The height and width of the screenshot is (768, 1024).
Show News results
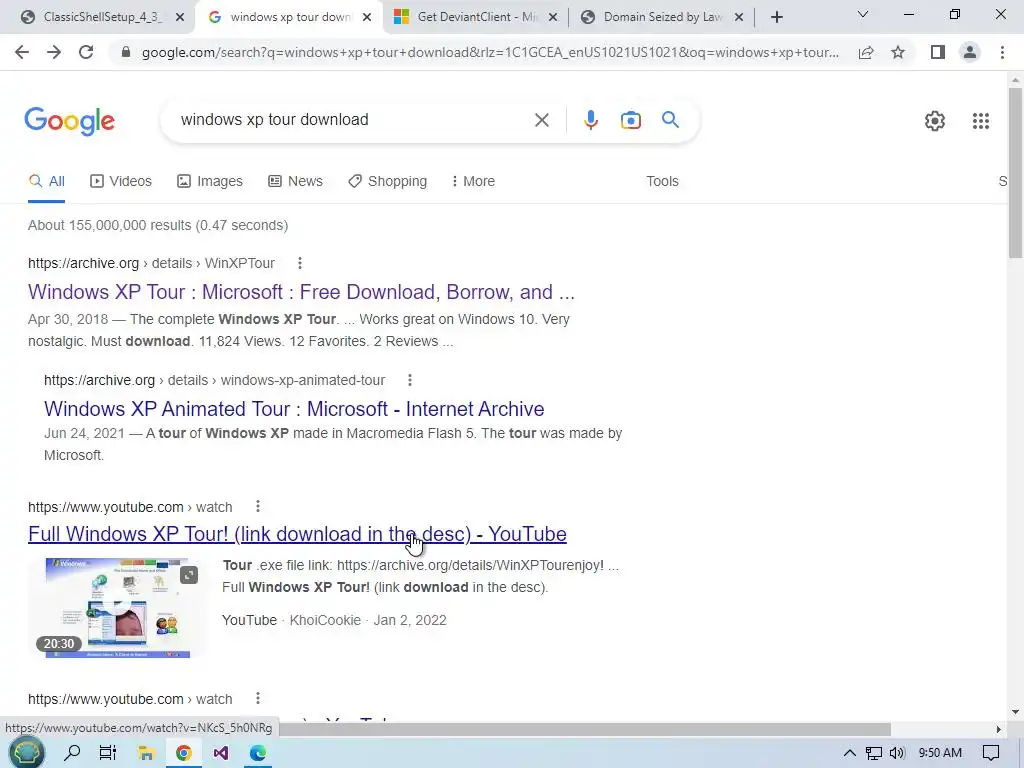[x=295, y=181]
